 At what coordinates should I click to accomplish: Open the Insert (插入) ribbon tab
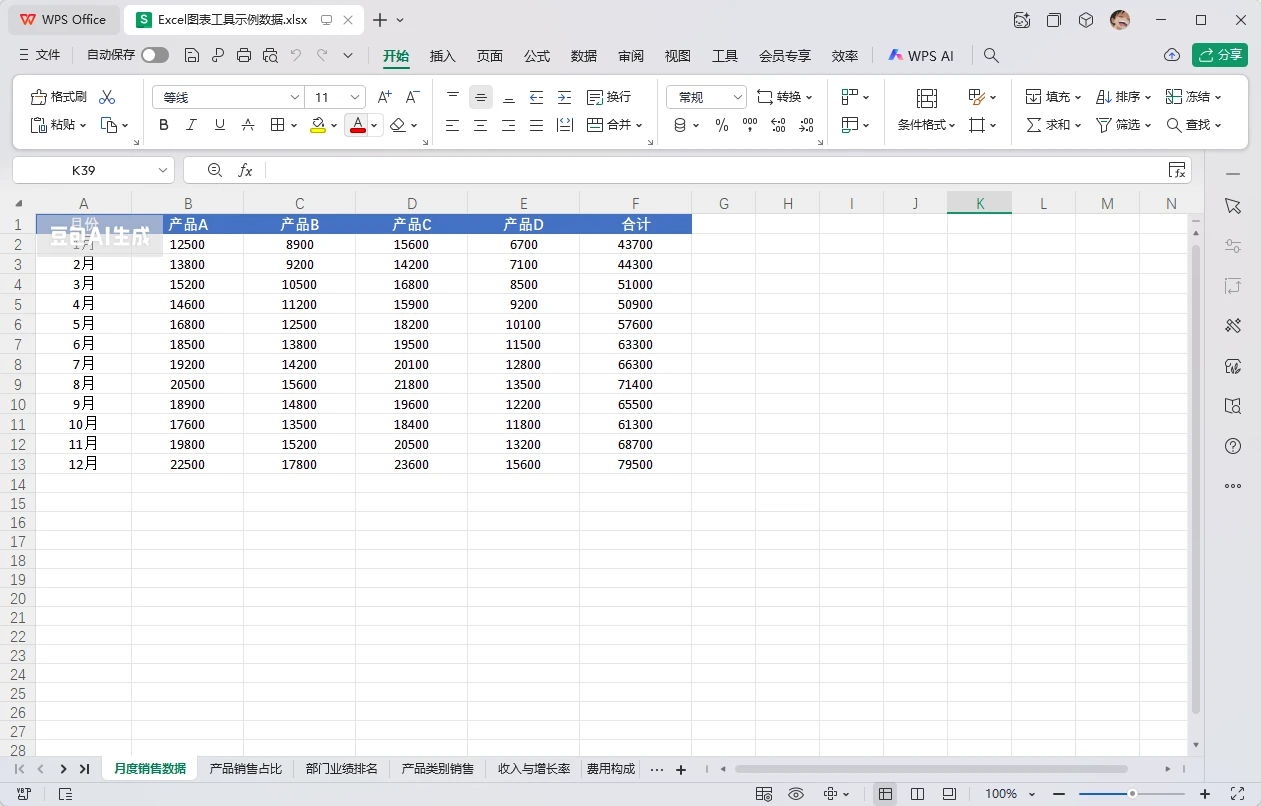click(443, 56)
